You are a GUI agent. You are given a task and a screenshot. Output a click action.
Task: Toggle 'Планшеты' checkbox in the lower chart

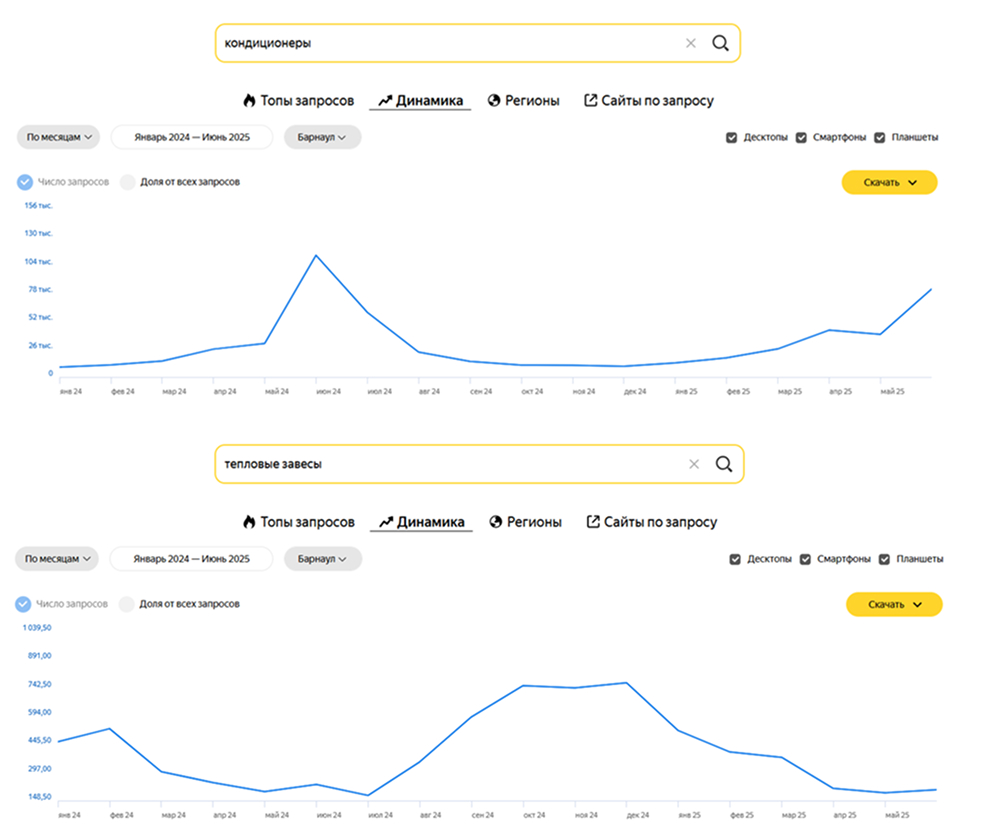(x=884, y=559)
